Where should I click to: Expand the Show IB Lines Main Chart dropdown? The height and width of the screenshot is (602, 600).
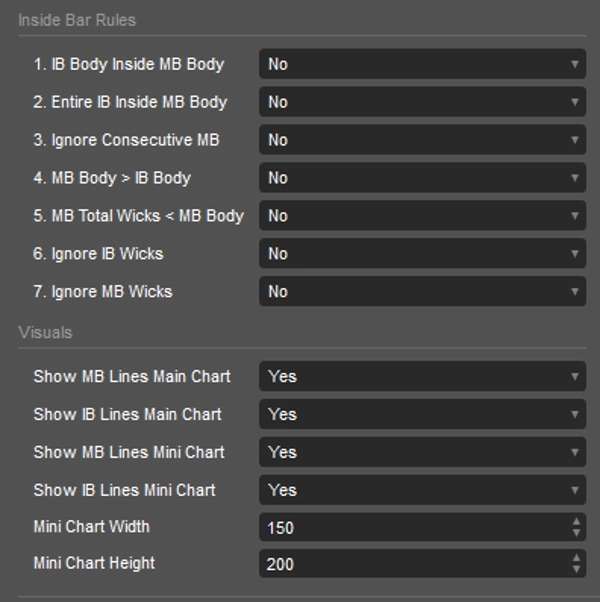[422, 414]
